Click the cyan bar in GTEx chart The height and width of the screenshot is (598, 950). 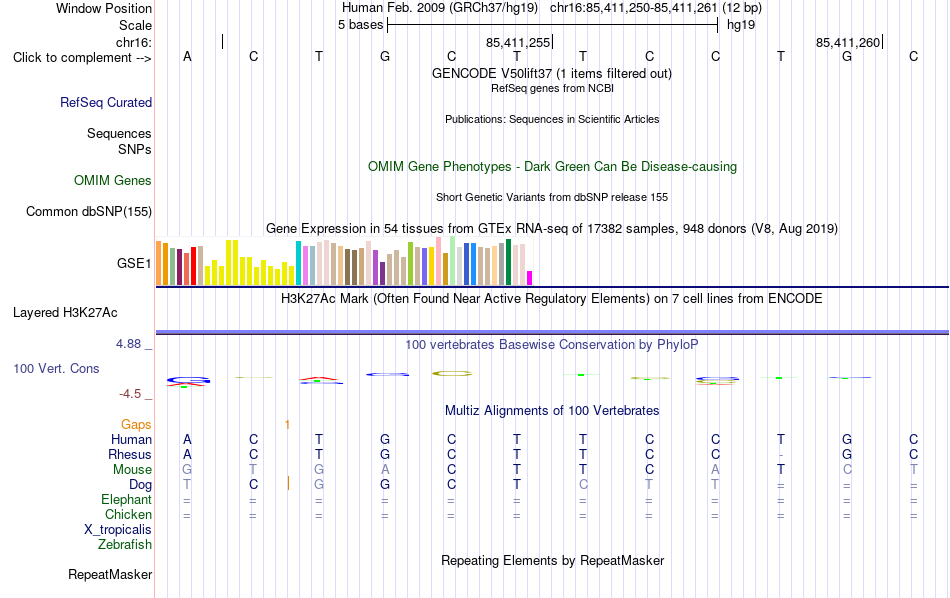point(298,263)
